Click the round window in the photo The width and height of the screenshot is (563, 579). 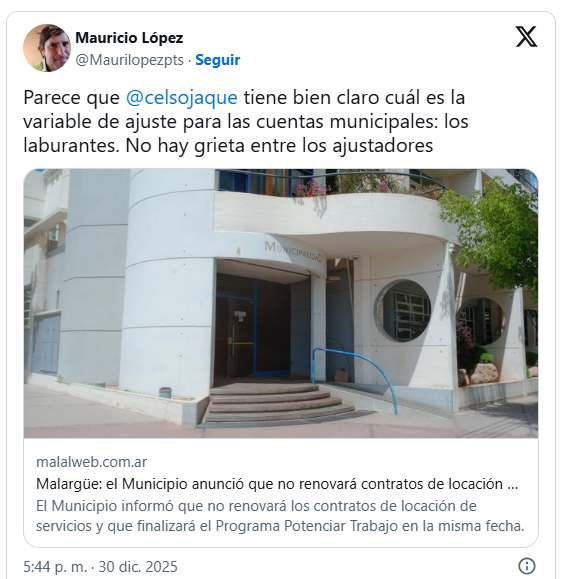403,311
